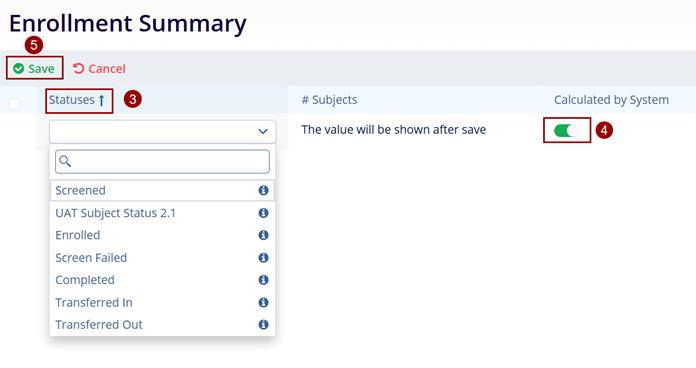
Task: Open info icon for UAT Subject Status 2.1
Action: (263, 213)
